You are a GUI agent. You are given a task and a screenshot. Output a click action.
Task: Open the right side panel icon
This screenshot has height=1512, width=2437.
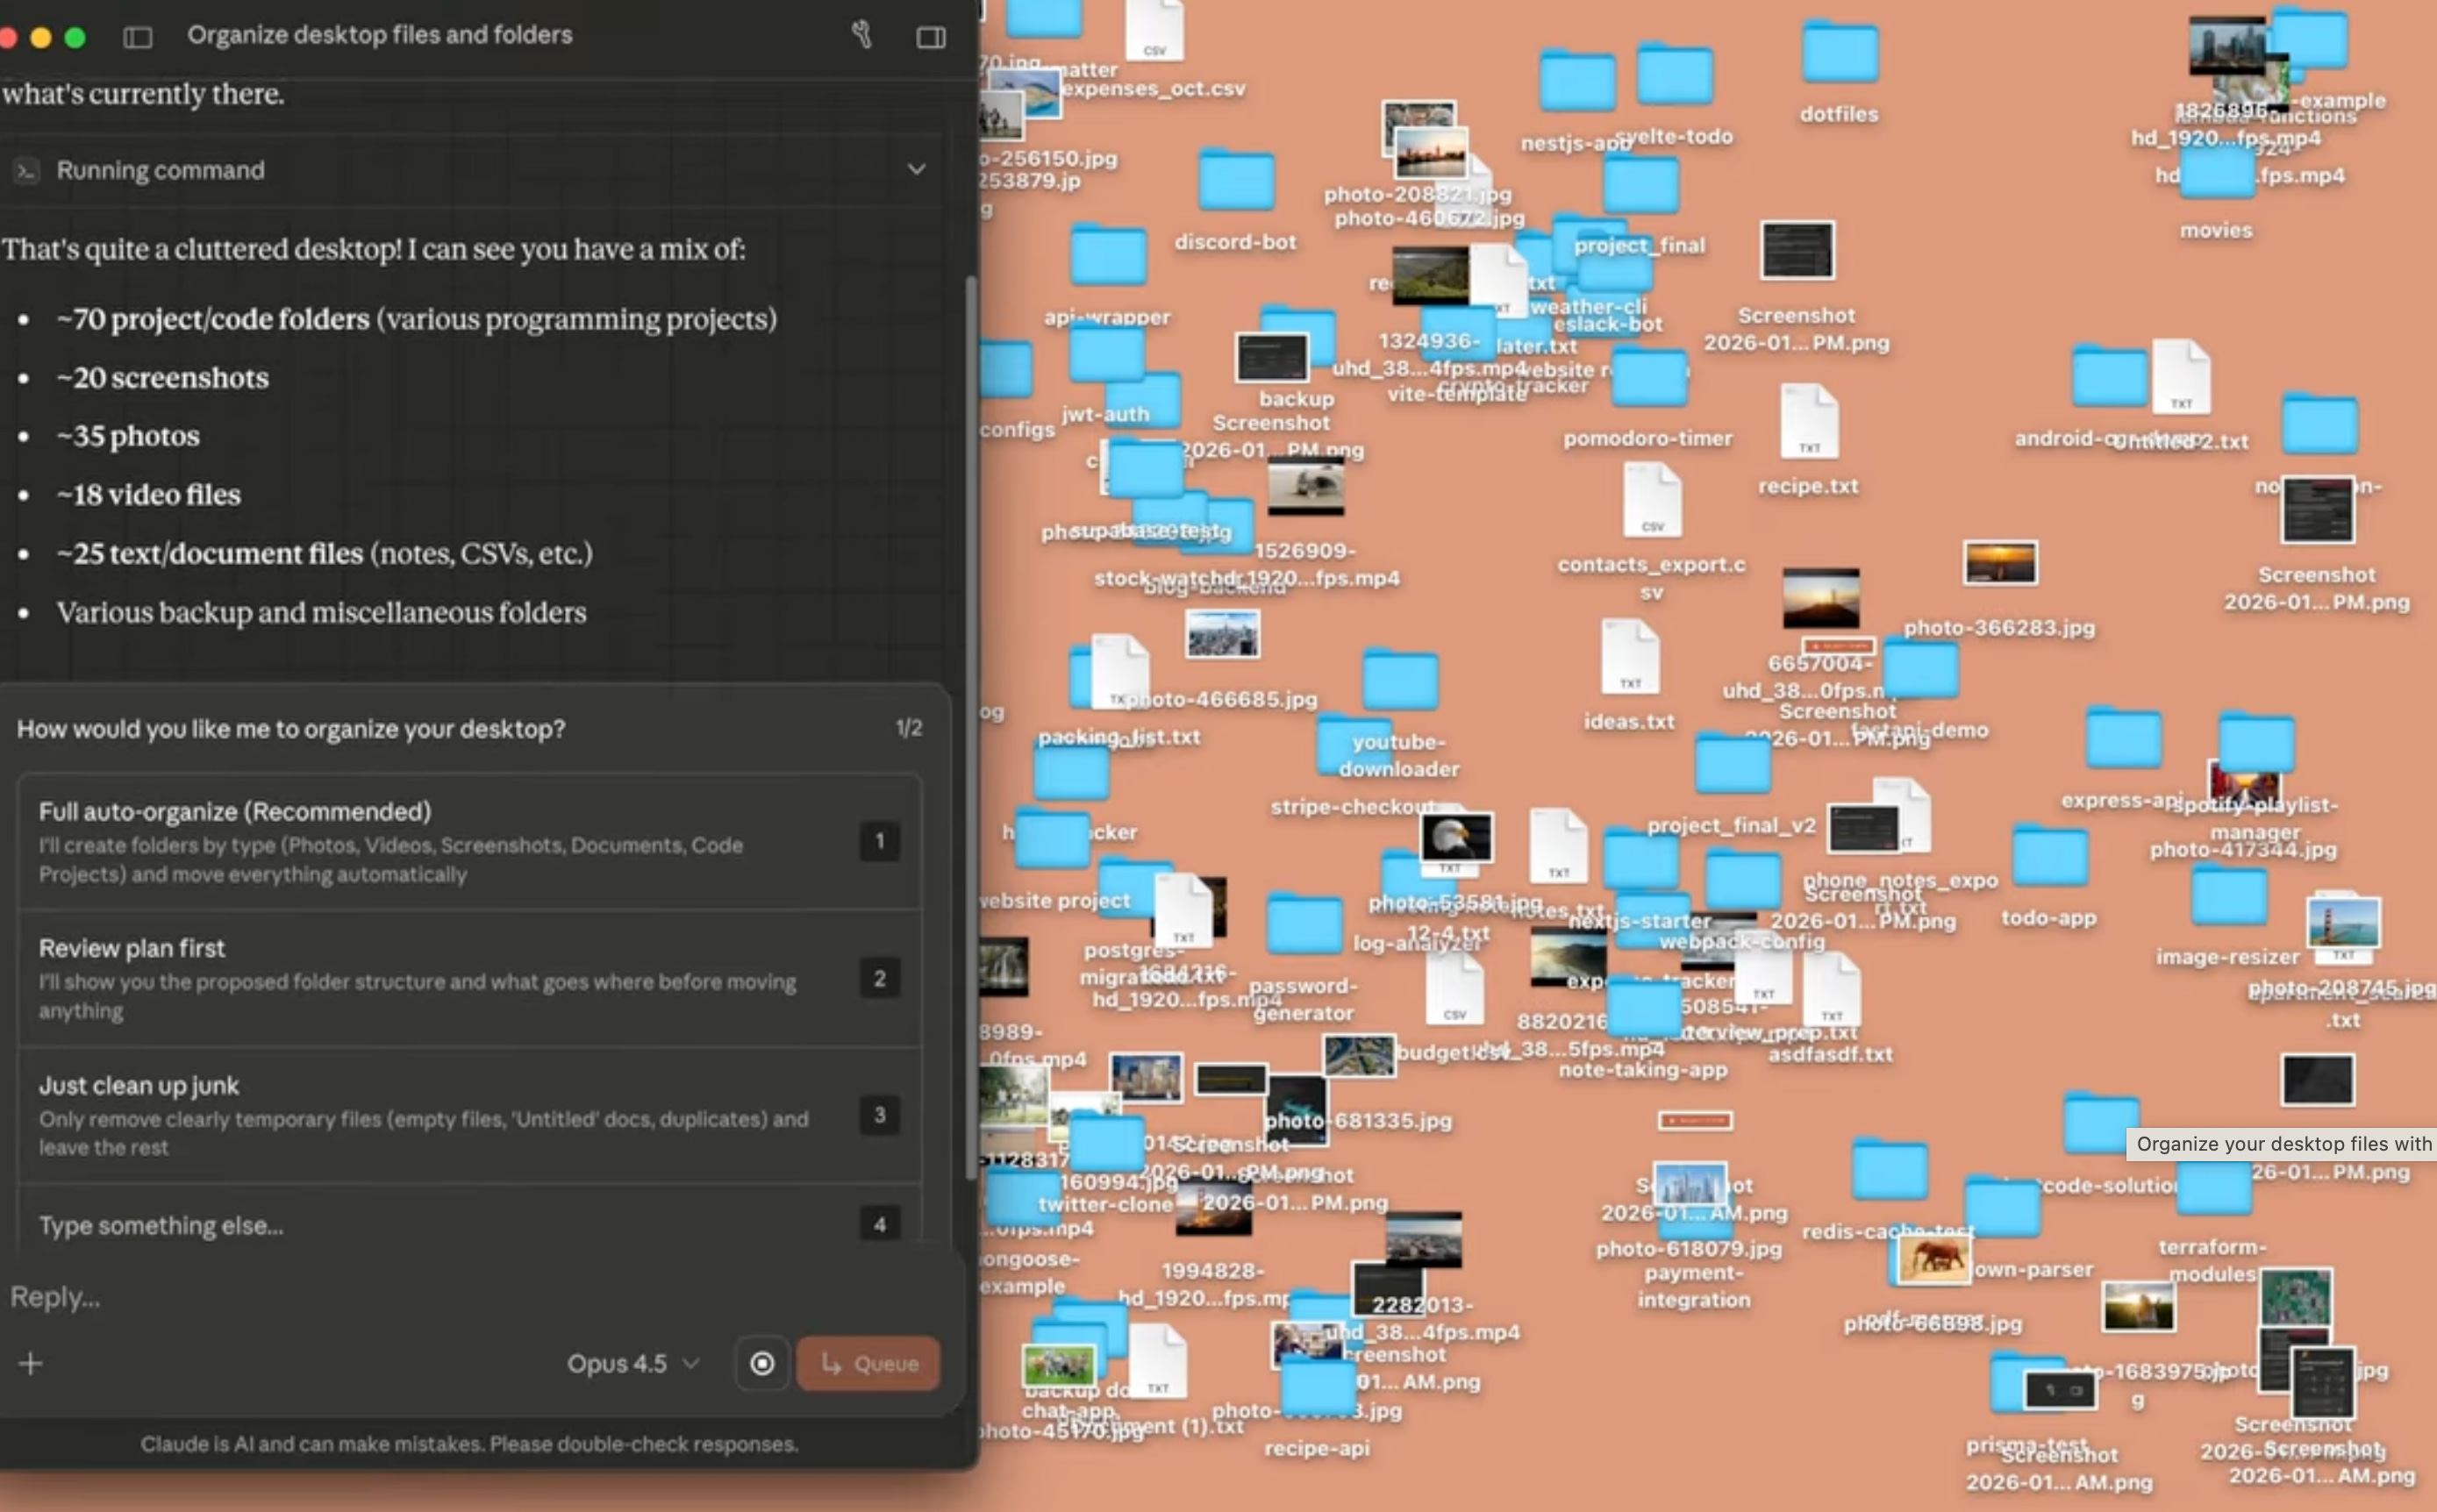click(930, 37)
